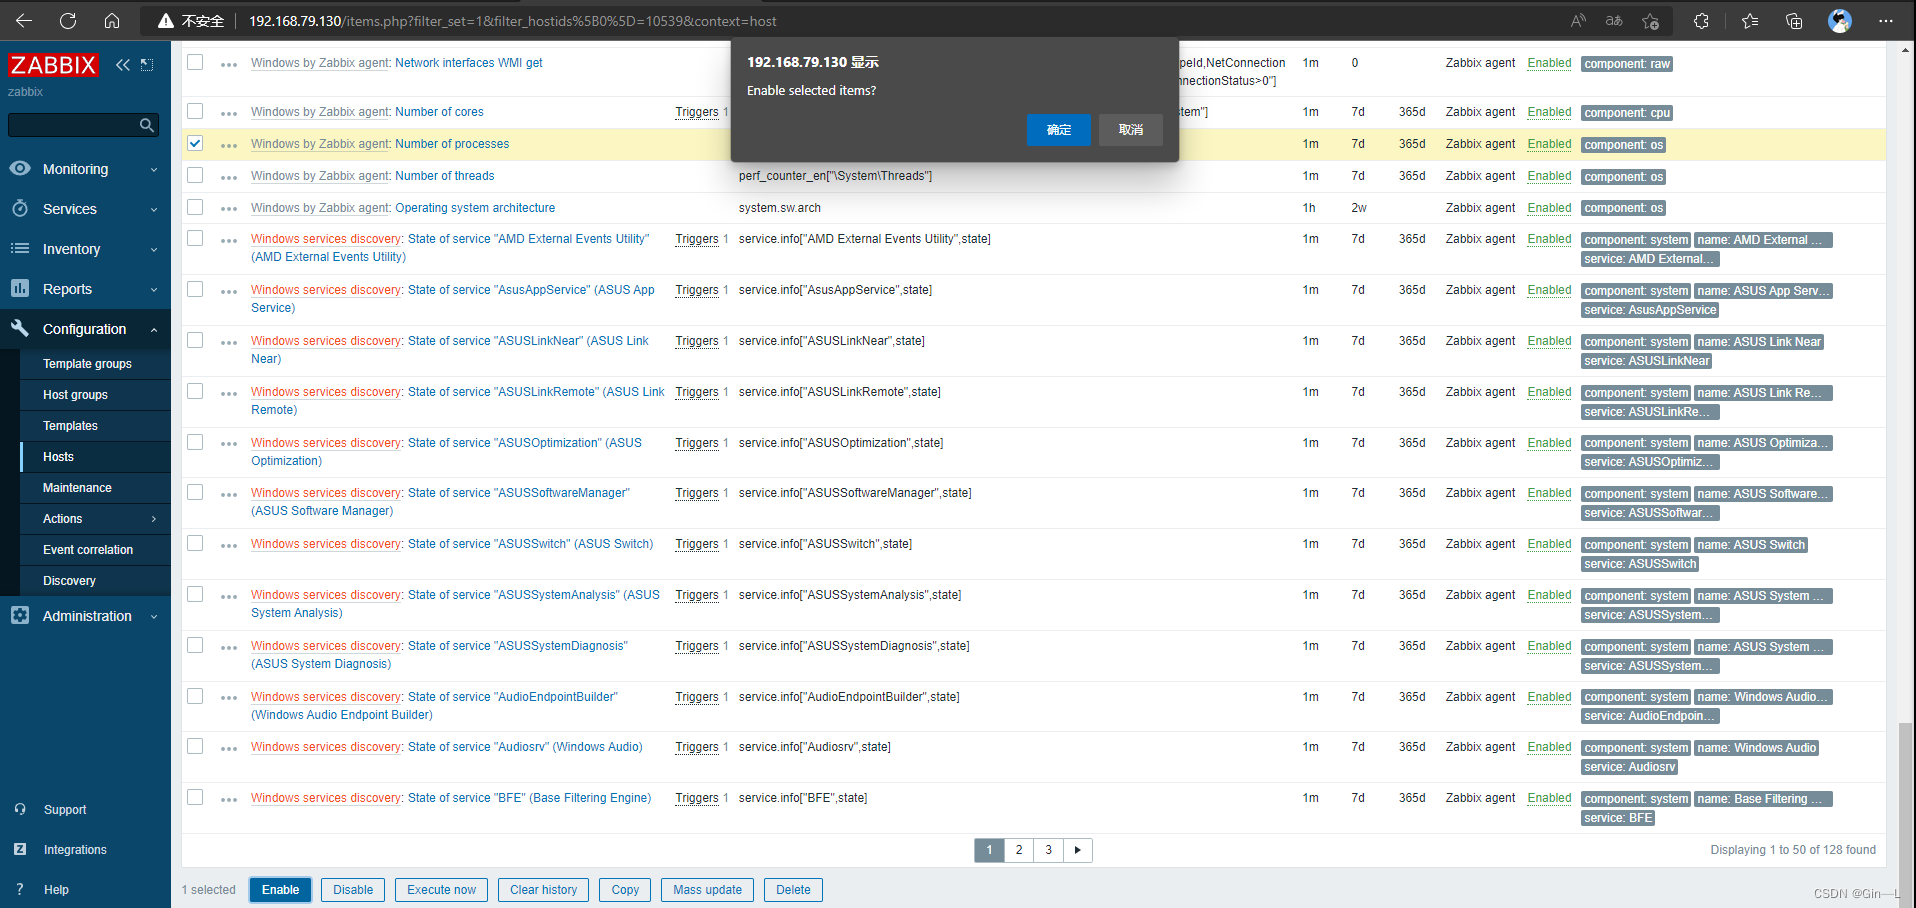Viewport: 1916px width, 908px height.
Task: Expand the Inventory menu
Action: point(85,249)
